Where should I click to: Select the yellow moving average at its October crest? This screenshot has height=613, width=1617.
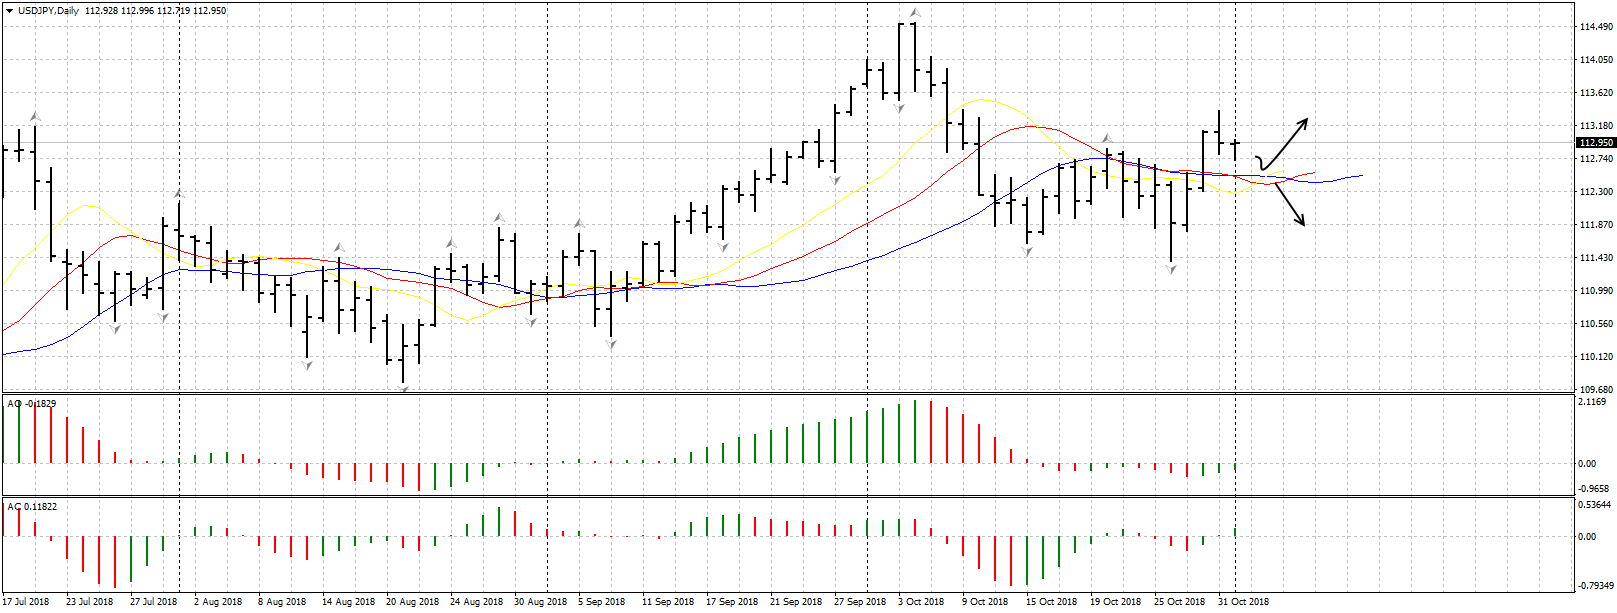983,100
